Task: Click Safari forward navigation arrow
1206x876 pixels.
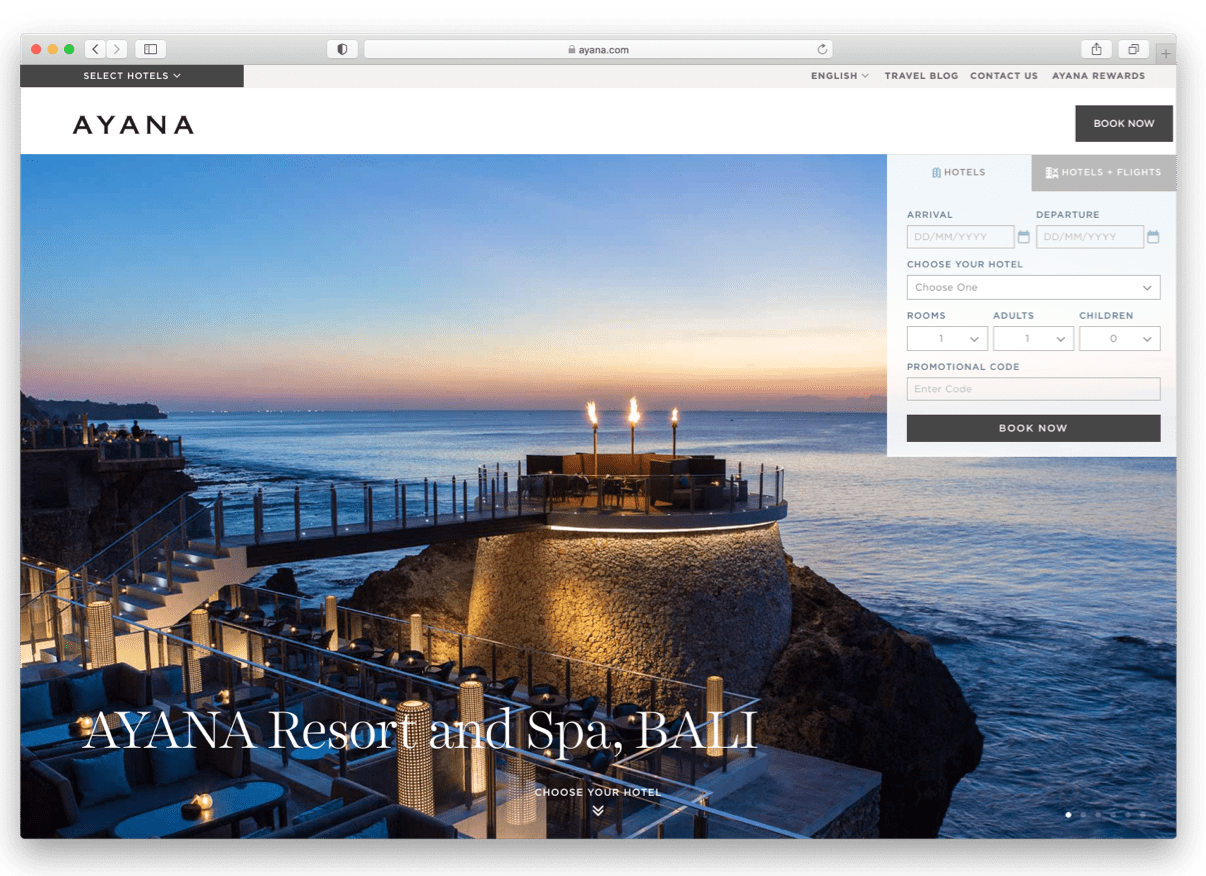Action: (117, 49)
